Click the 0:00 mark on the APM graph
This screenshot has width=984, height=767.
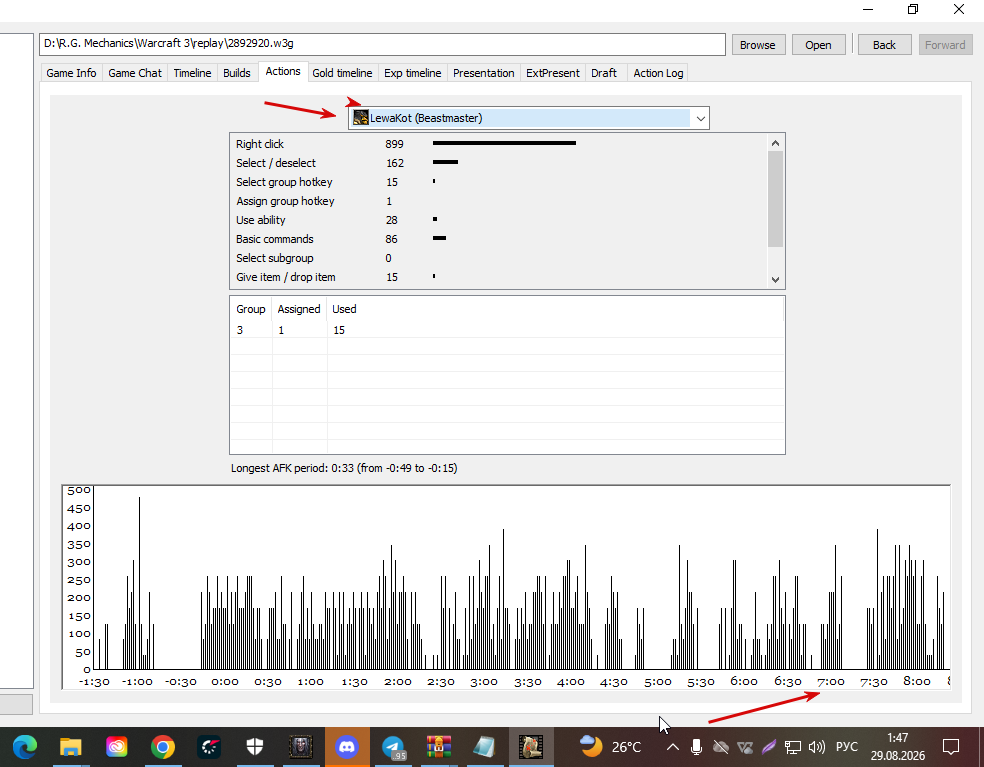coord(225,682)
